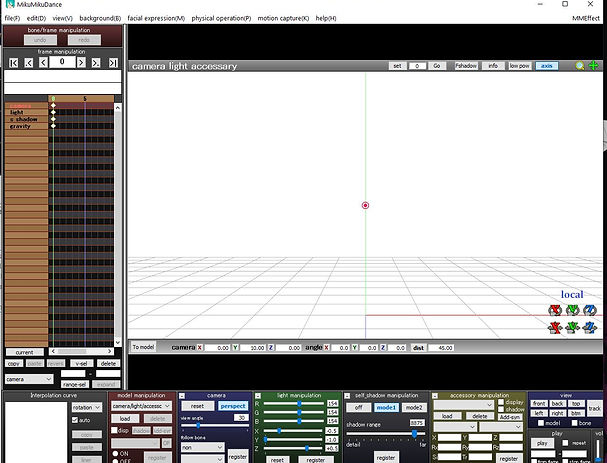The width and height of the screenshot is (607, 463).
Task: Click the camera row keyframe diamond
Action: point(53,105)
